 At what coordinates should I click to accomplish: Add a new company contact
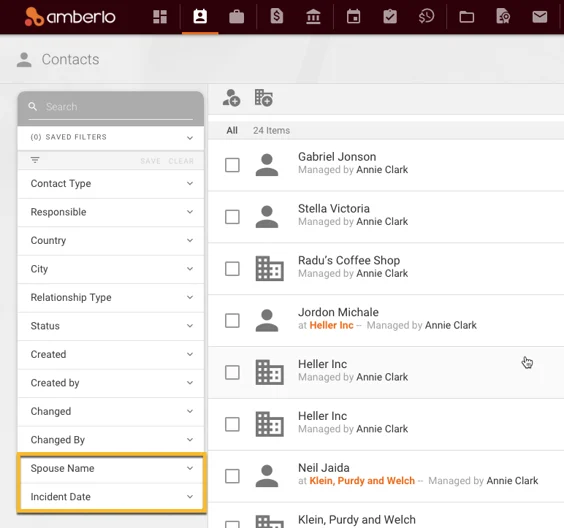(x=264, y=98)
